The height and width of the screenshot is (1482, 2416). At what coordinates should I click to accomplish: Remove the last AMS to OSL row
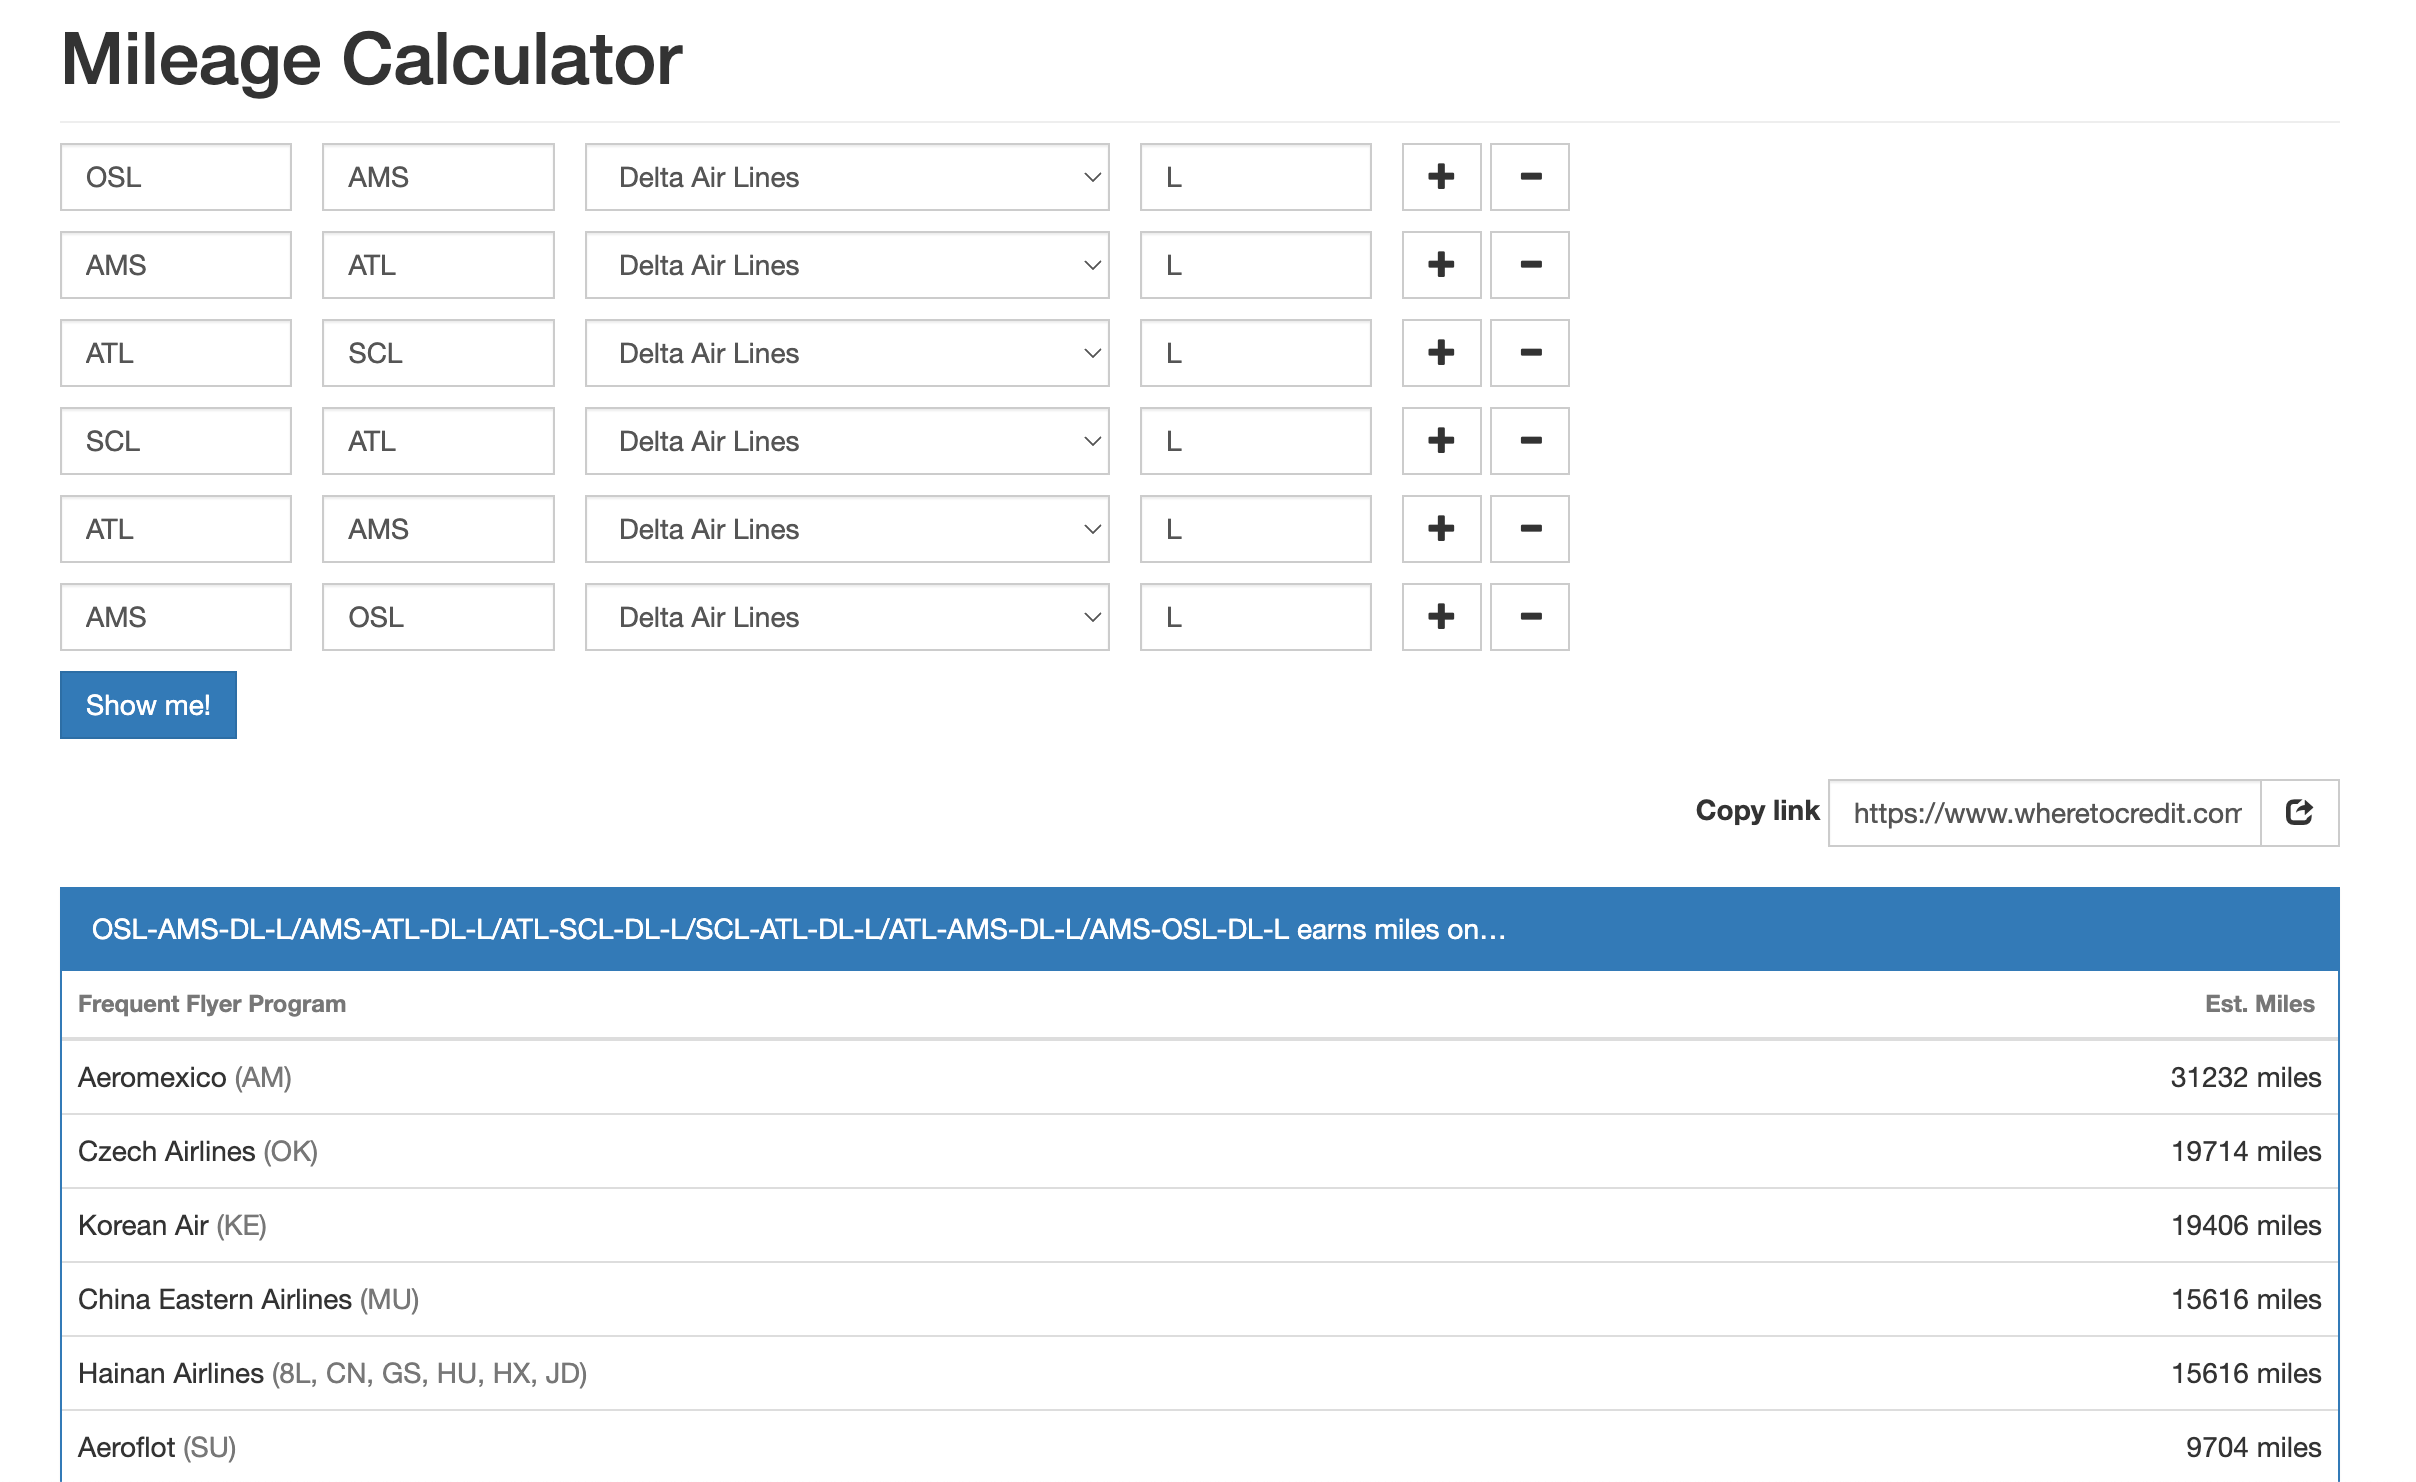click(1529, 617)
